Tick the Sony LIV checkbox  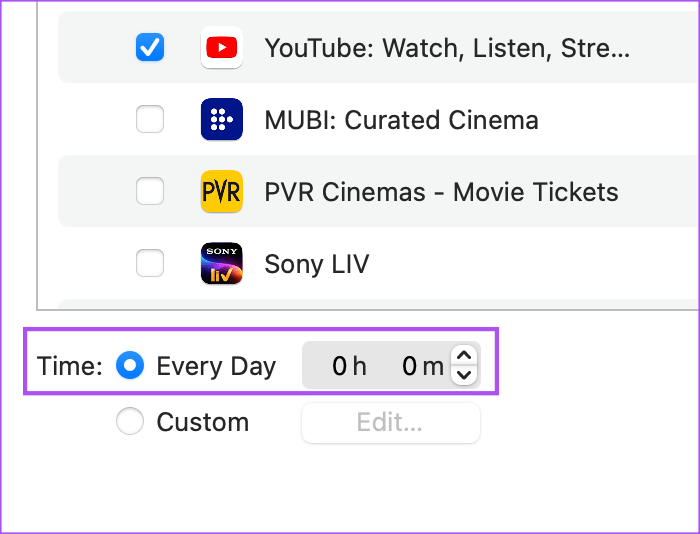click(x=150, y=263)
